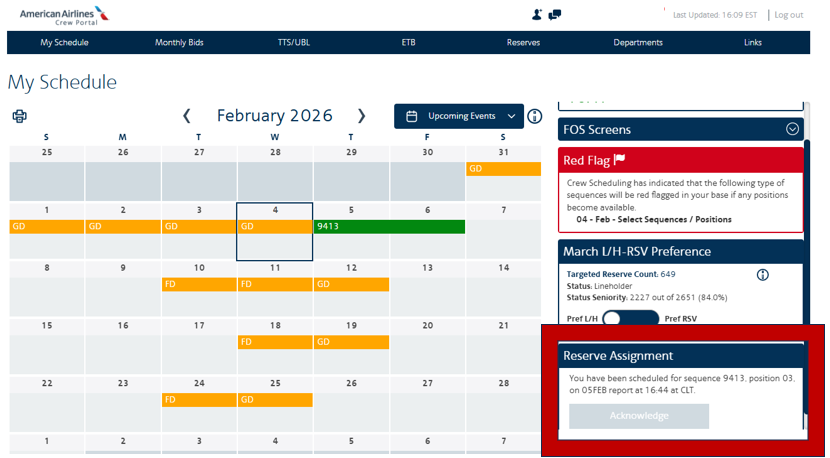830x458 pixels.
Task: Open the Monthly Bids menu
Action: pyautogui.click(x=179, y=42)
